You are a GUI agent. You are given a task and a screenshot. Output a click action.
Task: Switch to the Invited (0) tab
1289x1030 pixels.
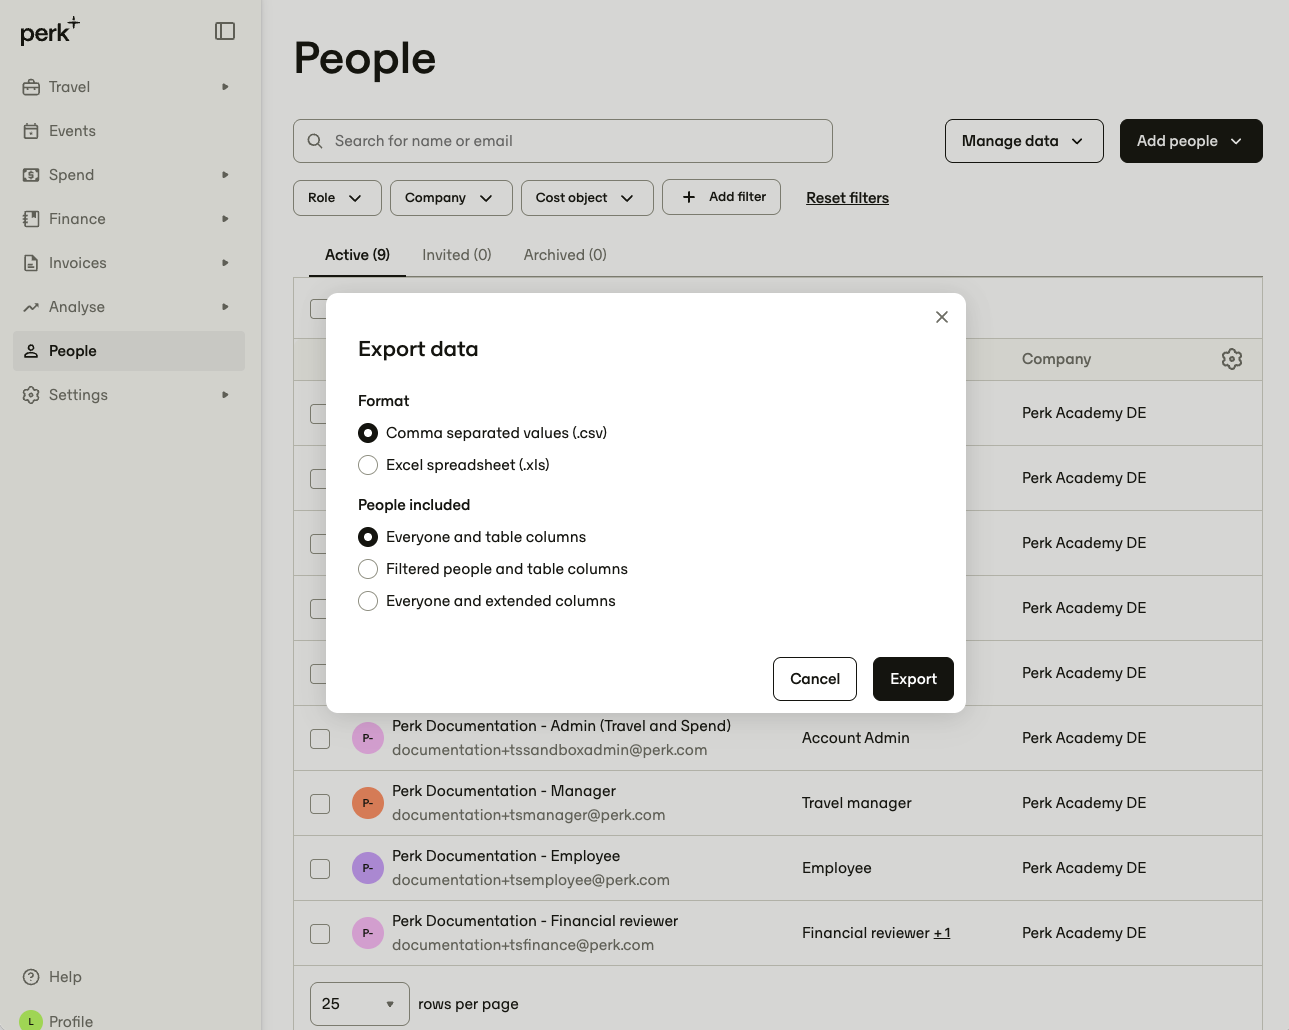click(x=457, y=255)
